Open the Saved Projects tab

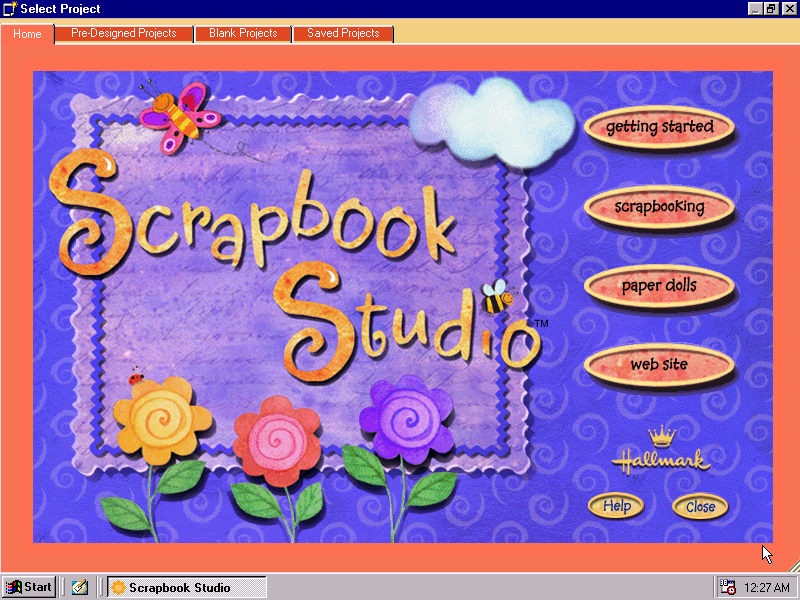343,34
